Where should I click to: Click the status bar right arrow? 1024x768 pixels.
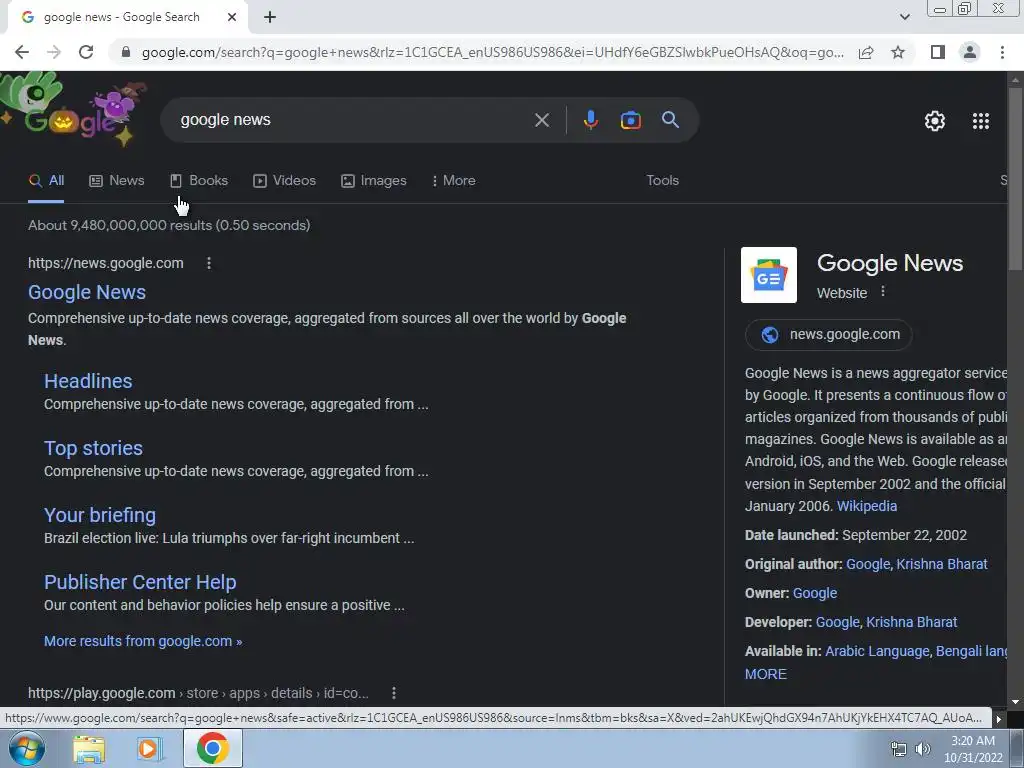[998, 719]
